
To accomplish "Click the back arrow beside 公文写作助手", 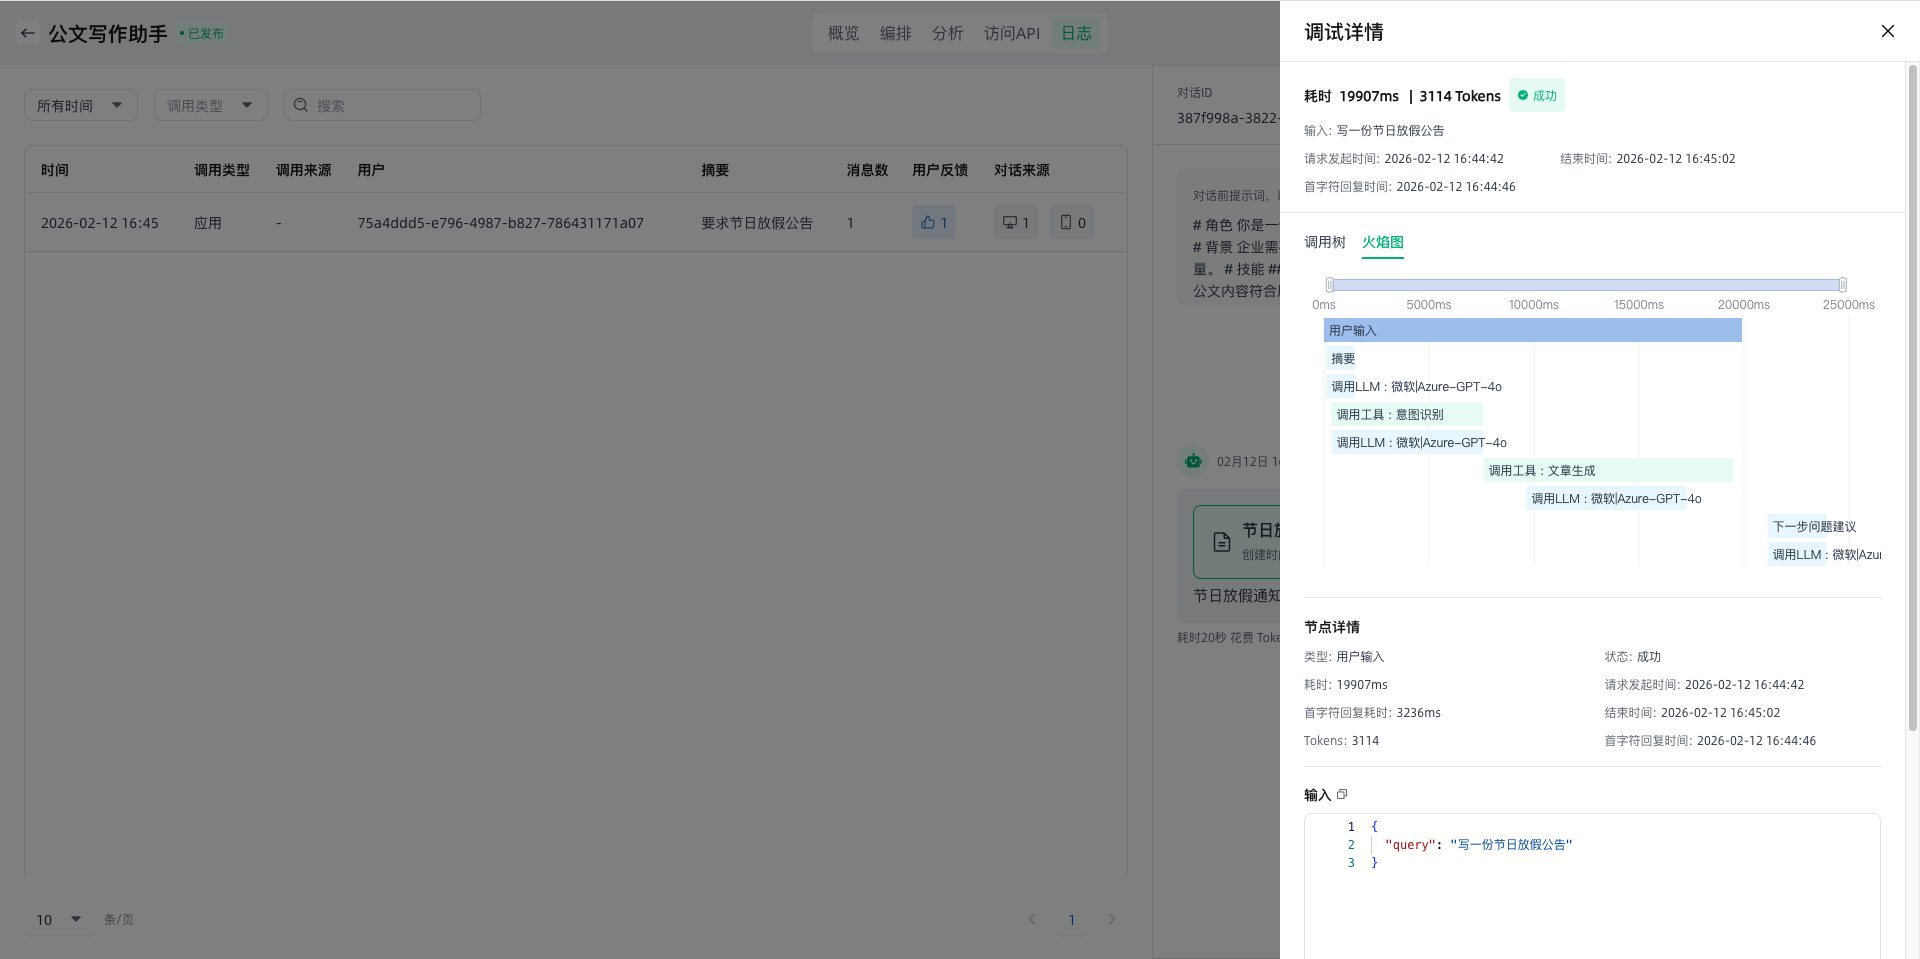I will pos(28,33).
